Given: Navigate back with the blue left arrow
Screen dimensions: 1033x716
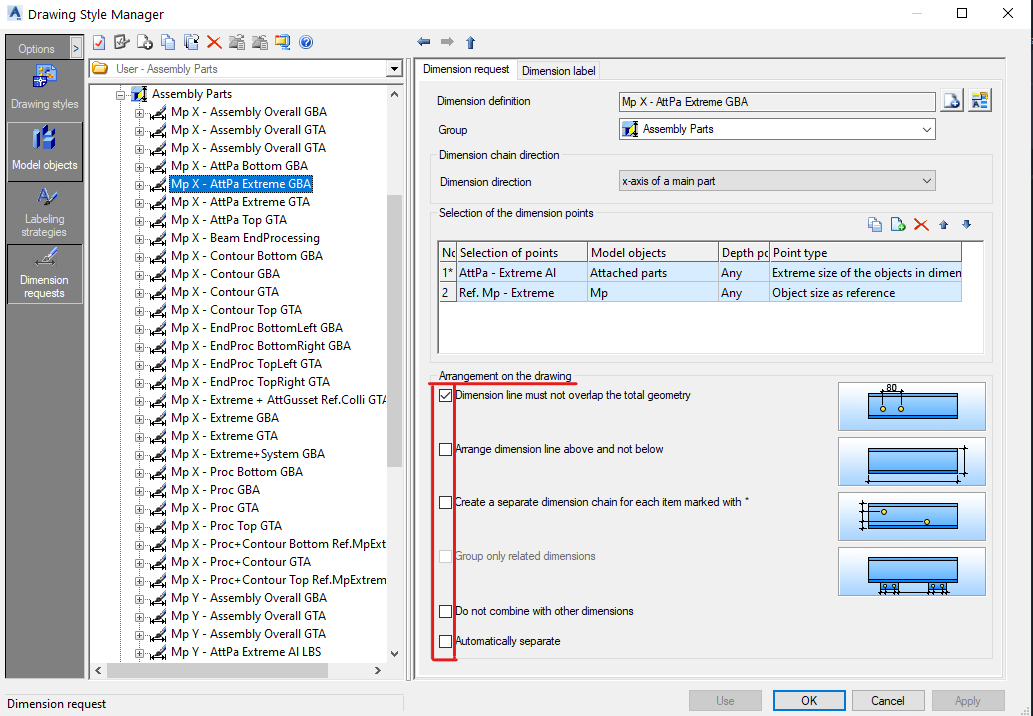Looking at the screenshot, I should [x=424, y=42].
